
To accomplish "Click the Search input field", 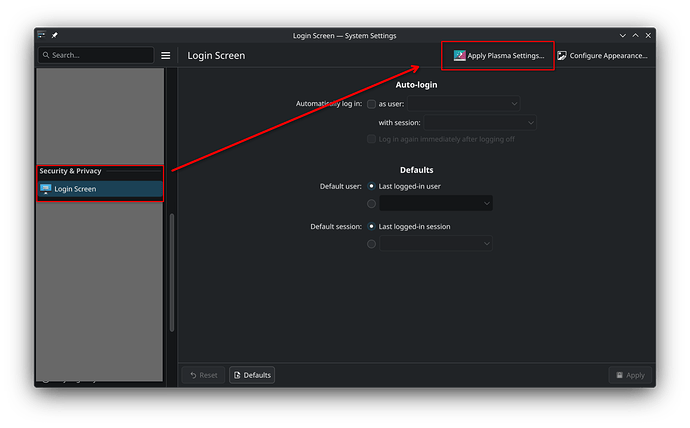I will [96, 55].
